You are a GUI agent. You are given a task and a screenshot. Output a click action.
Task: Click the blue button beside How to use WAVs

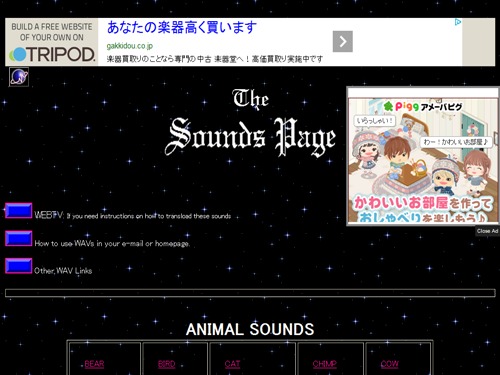pos(19,238)
